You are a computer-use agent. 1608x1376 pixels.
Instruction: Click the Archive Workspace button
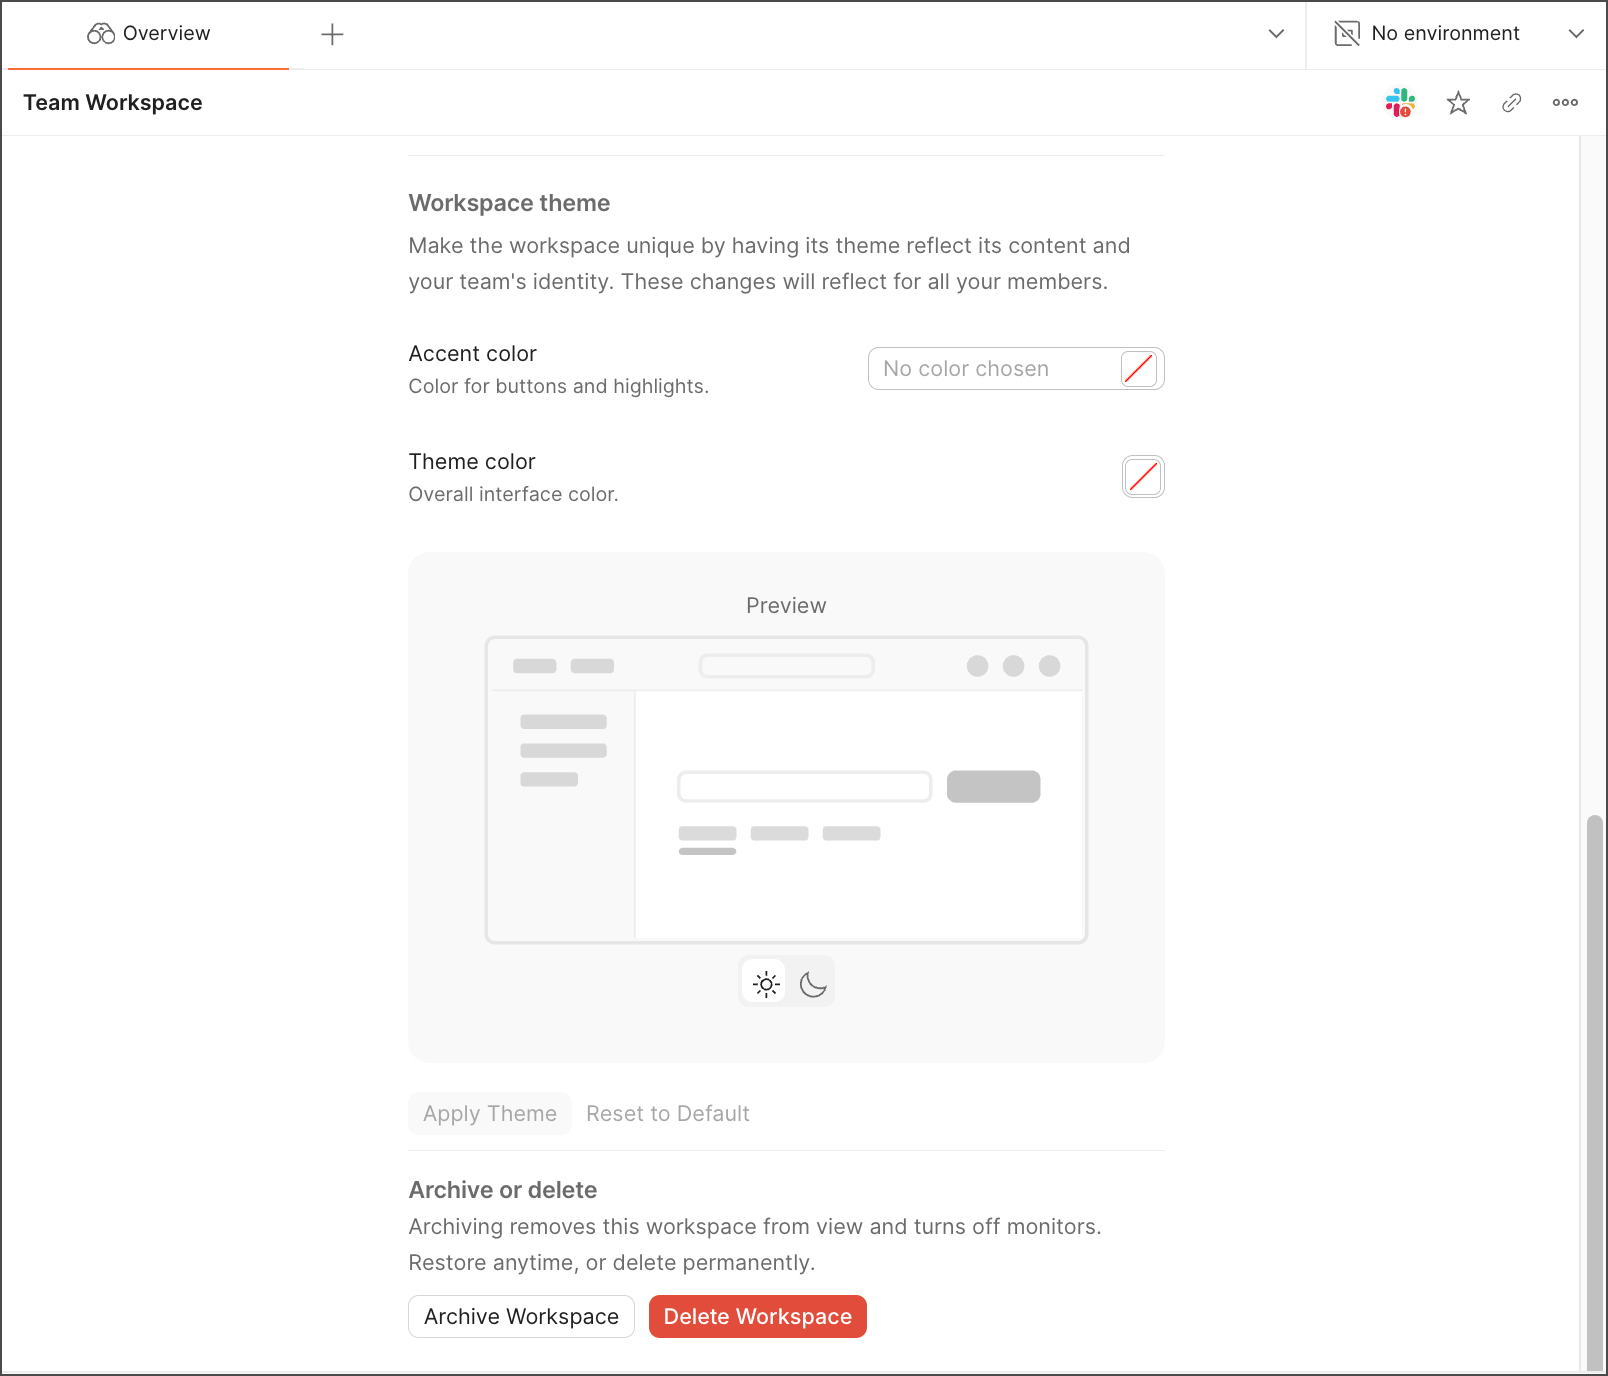tap(521, 1317)
